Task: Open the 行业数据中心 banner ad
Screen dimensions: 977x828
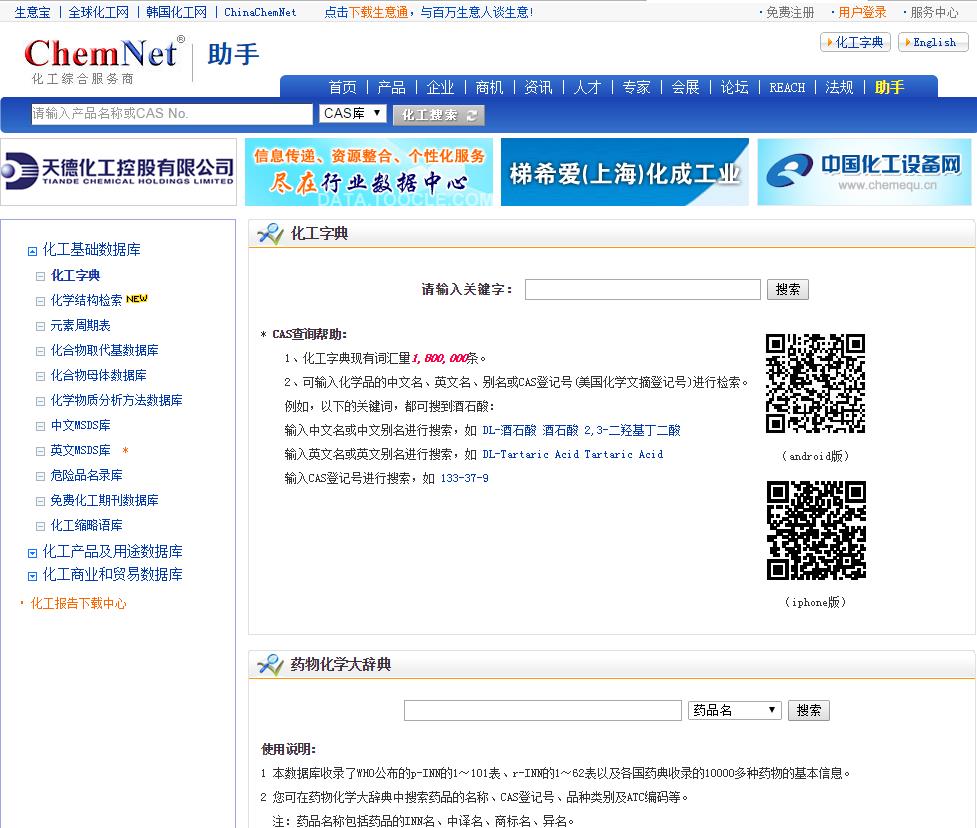Action: pos(369,172)
